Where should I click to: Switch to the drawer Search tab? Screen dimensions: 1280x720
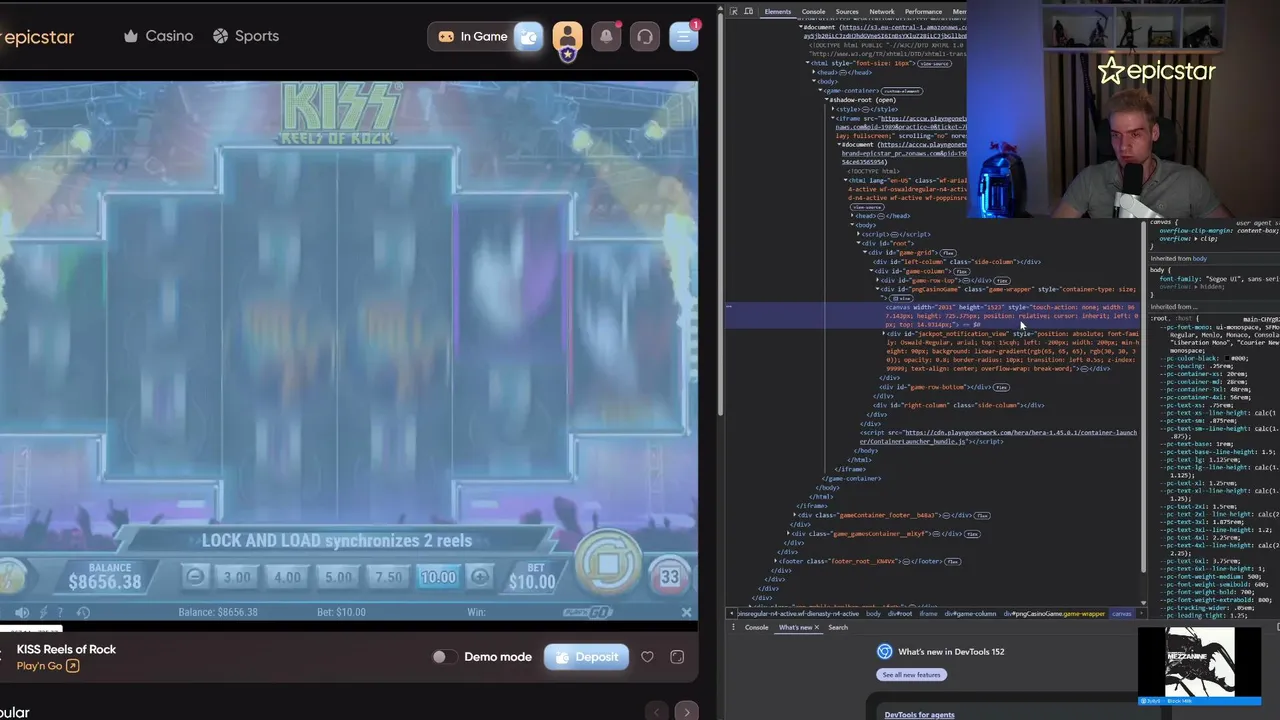838,627
